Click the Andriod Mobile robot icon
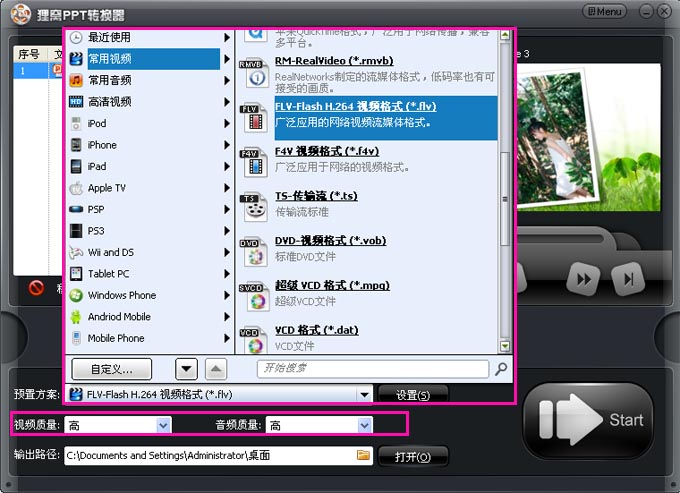The width and height of the screenshot is (680, 493). coord(76,317)
